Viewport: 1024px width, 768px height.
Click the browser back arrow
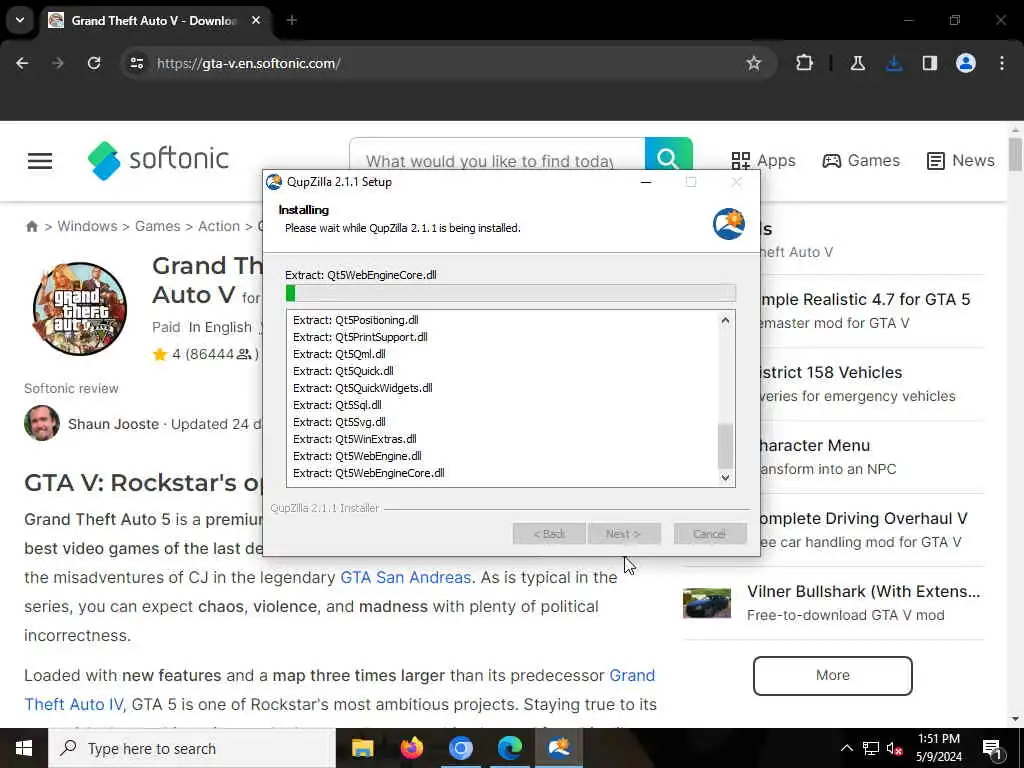(x=22, y=63)
